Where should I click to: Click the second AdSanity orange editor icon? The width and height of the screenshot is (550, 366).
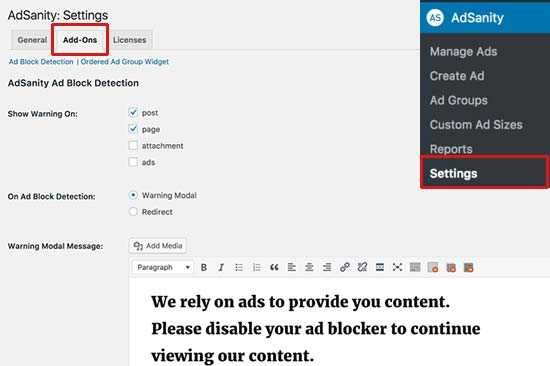tap(451, 267)
